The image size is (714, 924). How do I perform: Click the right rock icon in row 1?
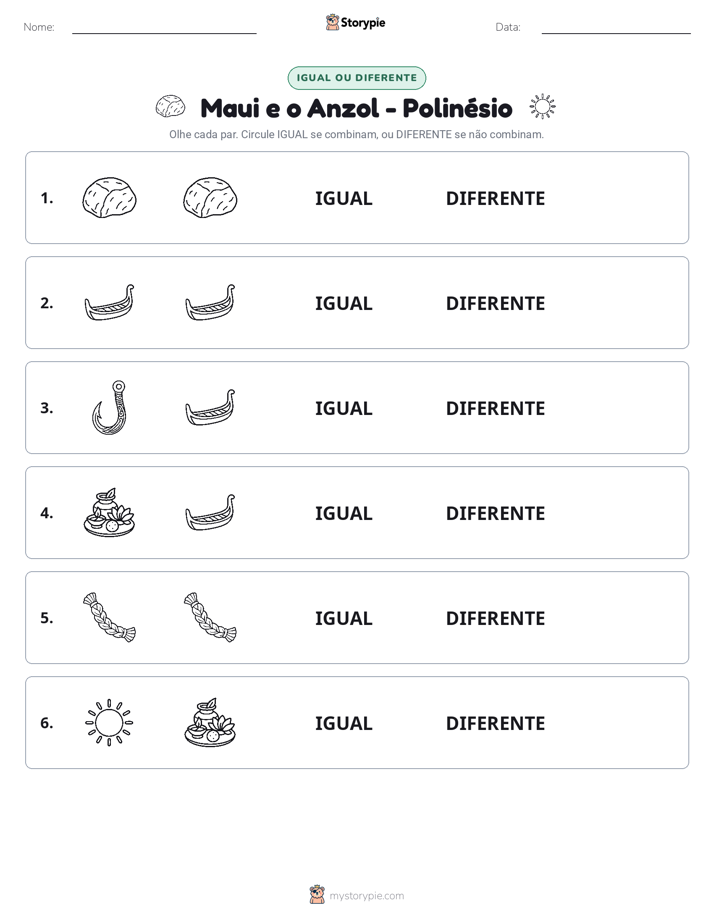coord(210,198)
